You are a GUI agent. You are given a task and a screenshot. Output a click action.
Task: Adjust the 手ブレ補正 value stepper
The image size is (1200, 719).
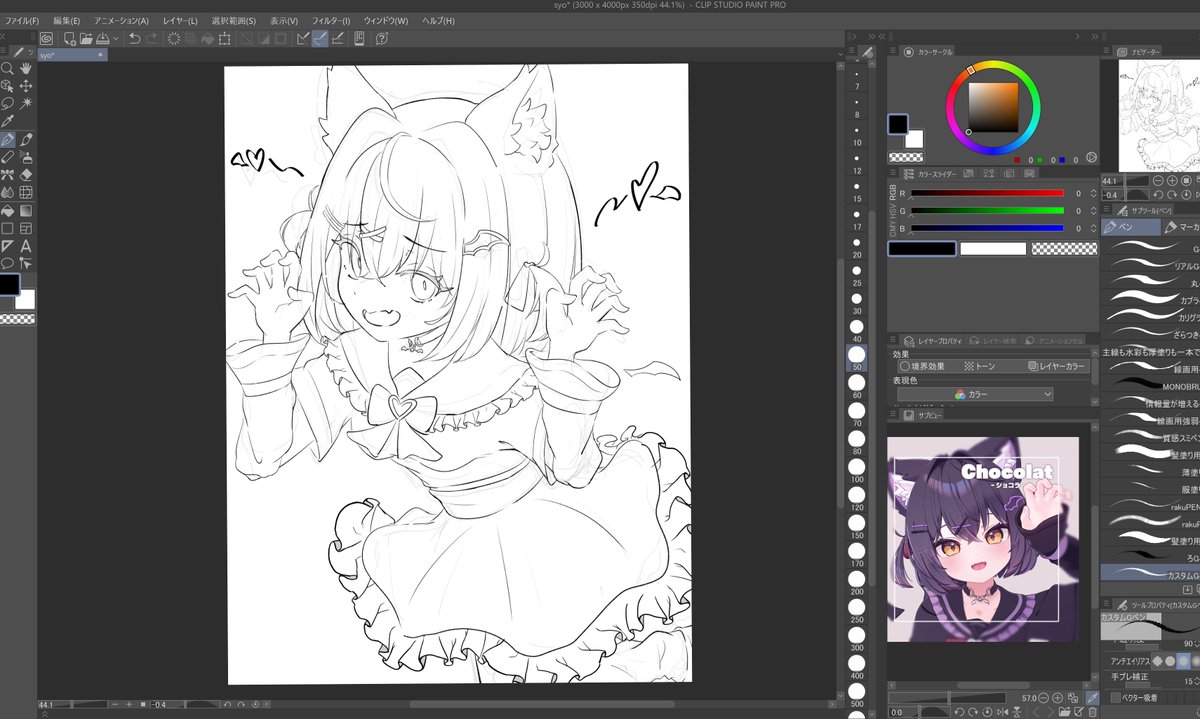(x=1196, y=681)
